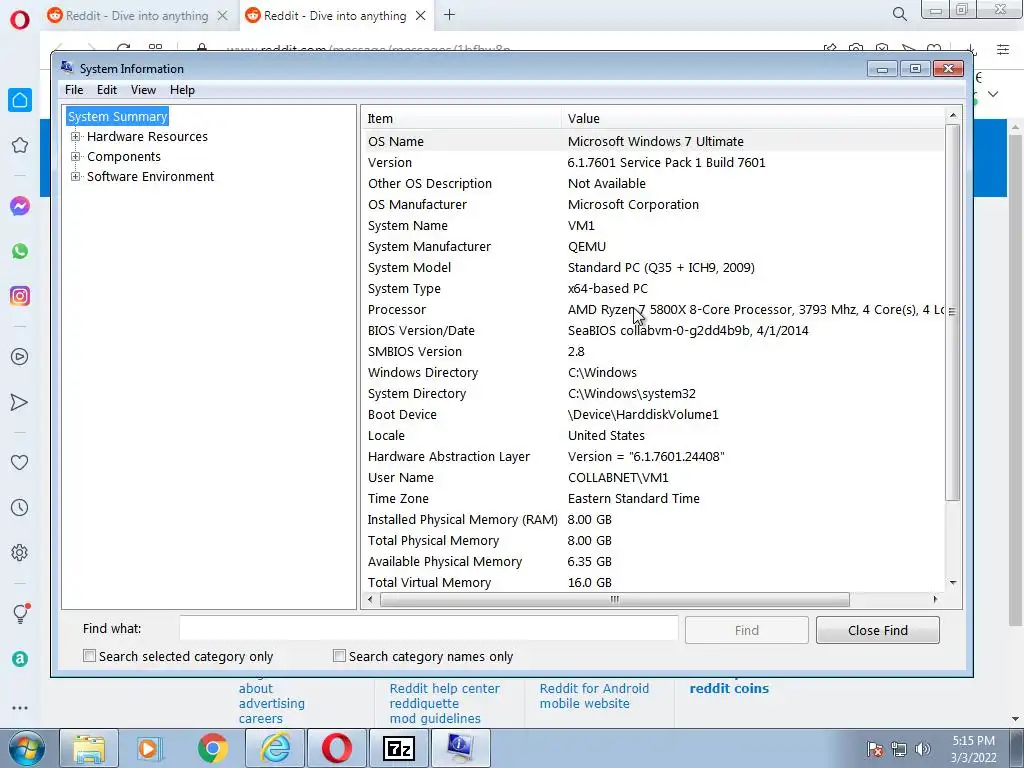Click in the 'Find what' text field
This screenshot has height=768, width=1024.
[428, 628]
